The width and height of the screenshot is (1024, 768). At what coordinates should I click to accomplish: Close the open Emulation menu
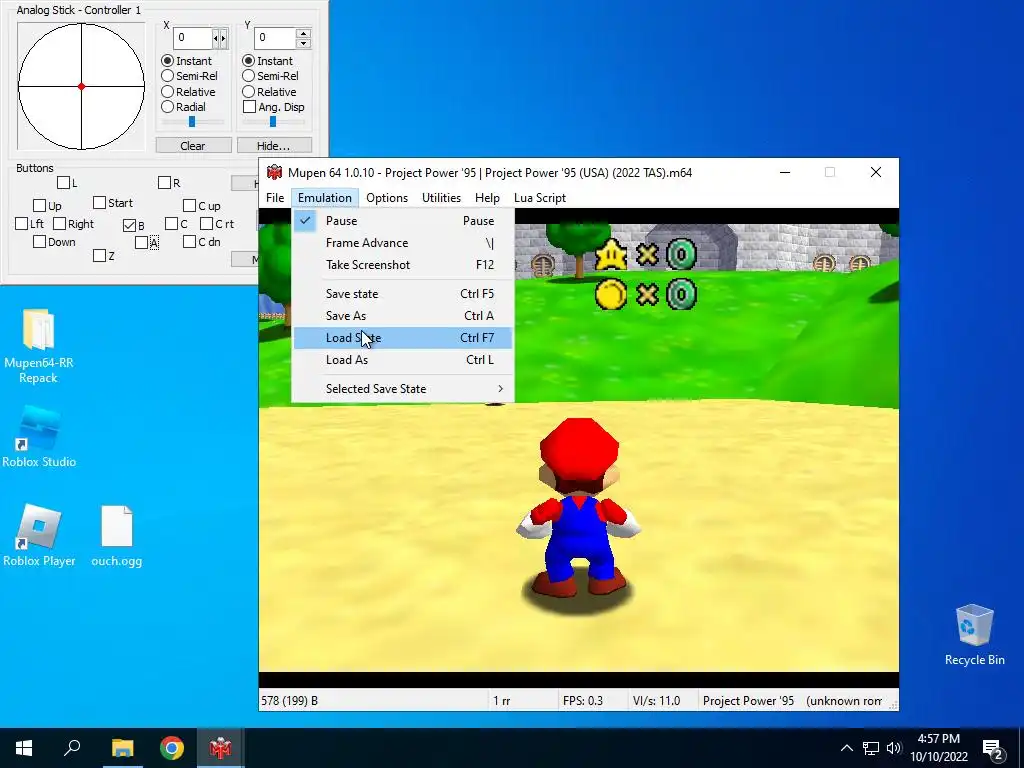click(325, 198)
